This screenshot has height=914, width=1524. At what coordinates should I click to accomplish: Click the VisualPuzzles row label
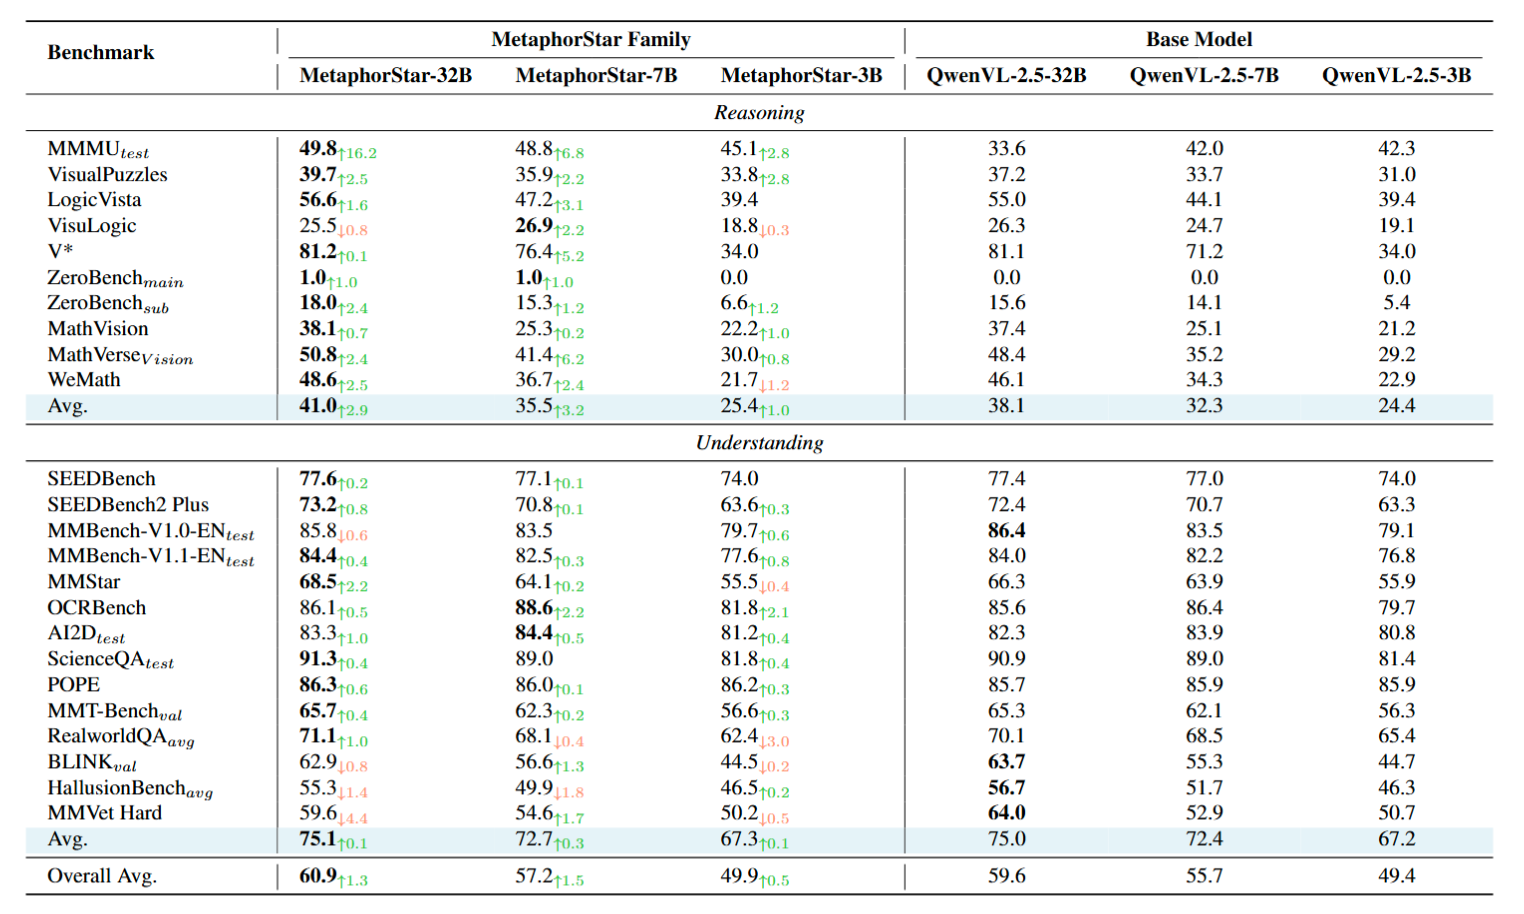coord(107,175)
